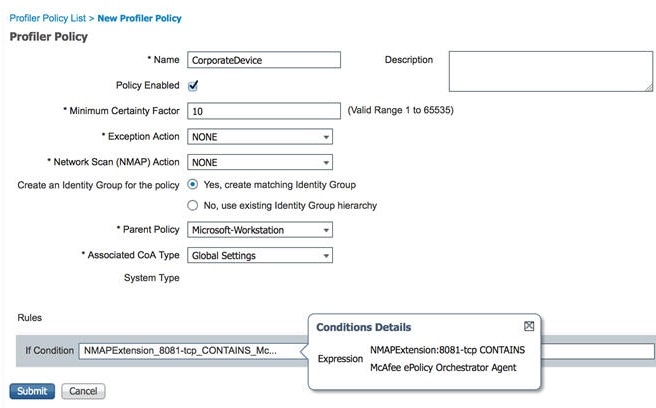Click the 'NMAPExtension:8081-tcp CONTAINS' expression text
The width and height of the screenshot is (656, 408).
pos(447,350)
